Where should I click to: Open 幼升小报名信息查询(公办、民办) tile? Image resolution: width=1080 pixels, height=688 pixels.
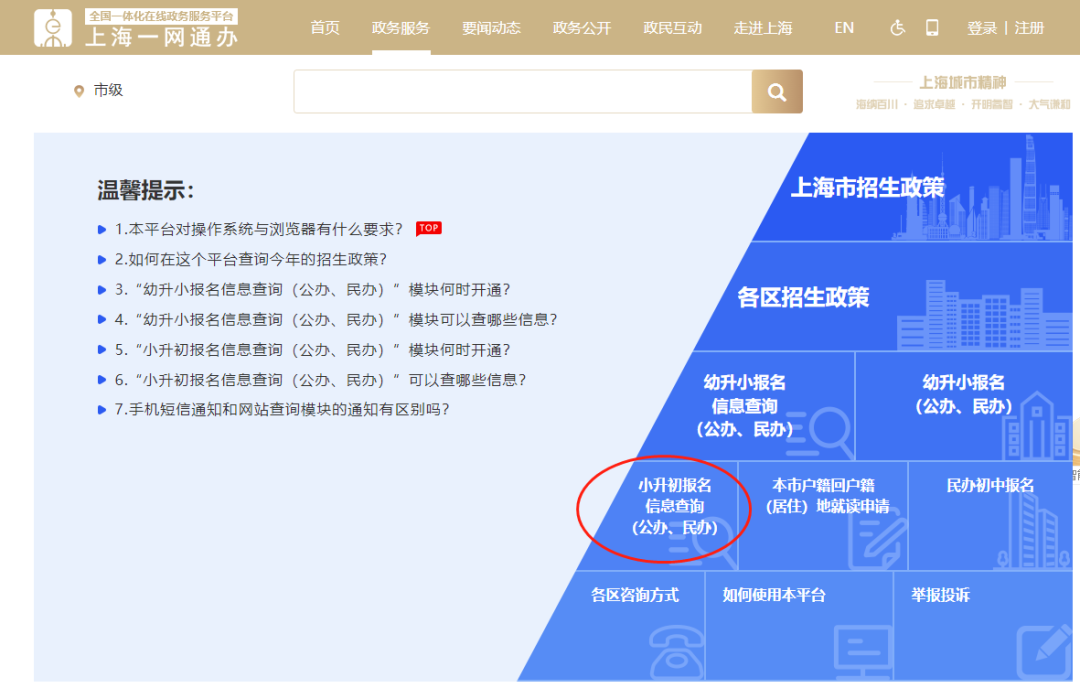[745, 406]
